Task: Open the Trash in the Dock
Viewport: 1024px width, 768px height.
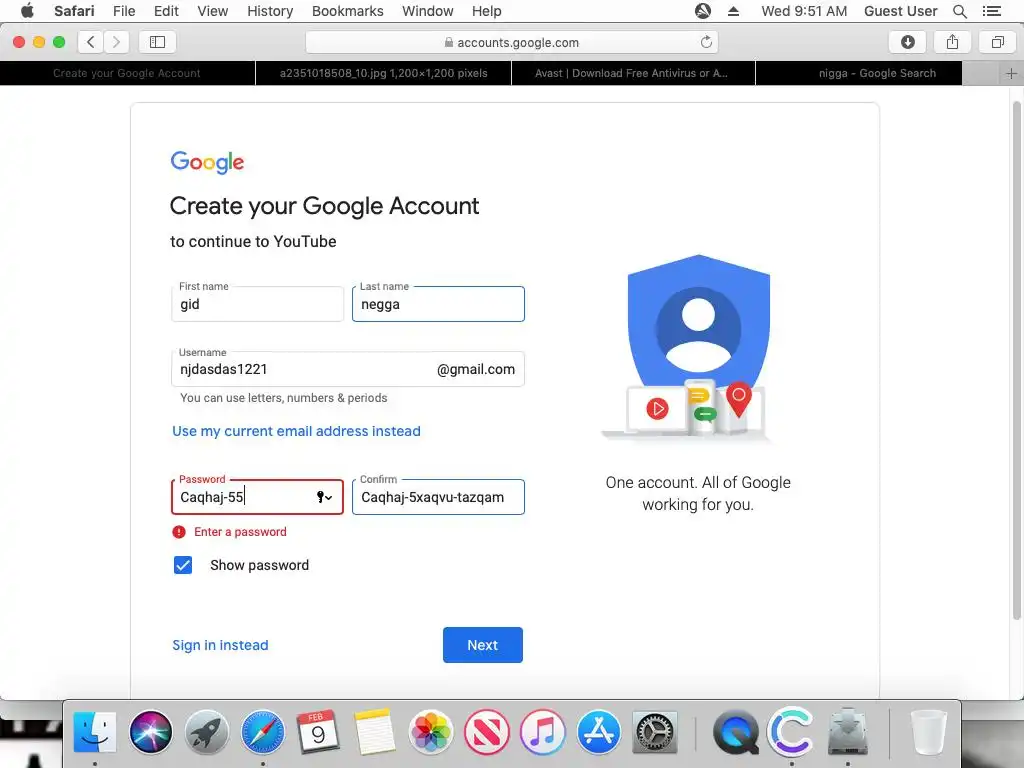Action: (x=928, y=732)
